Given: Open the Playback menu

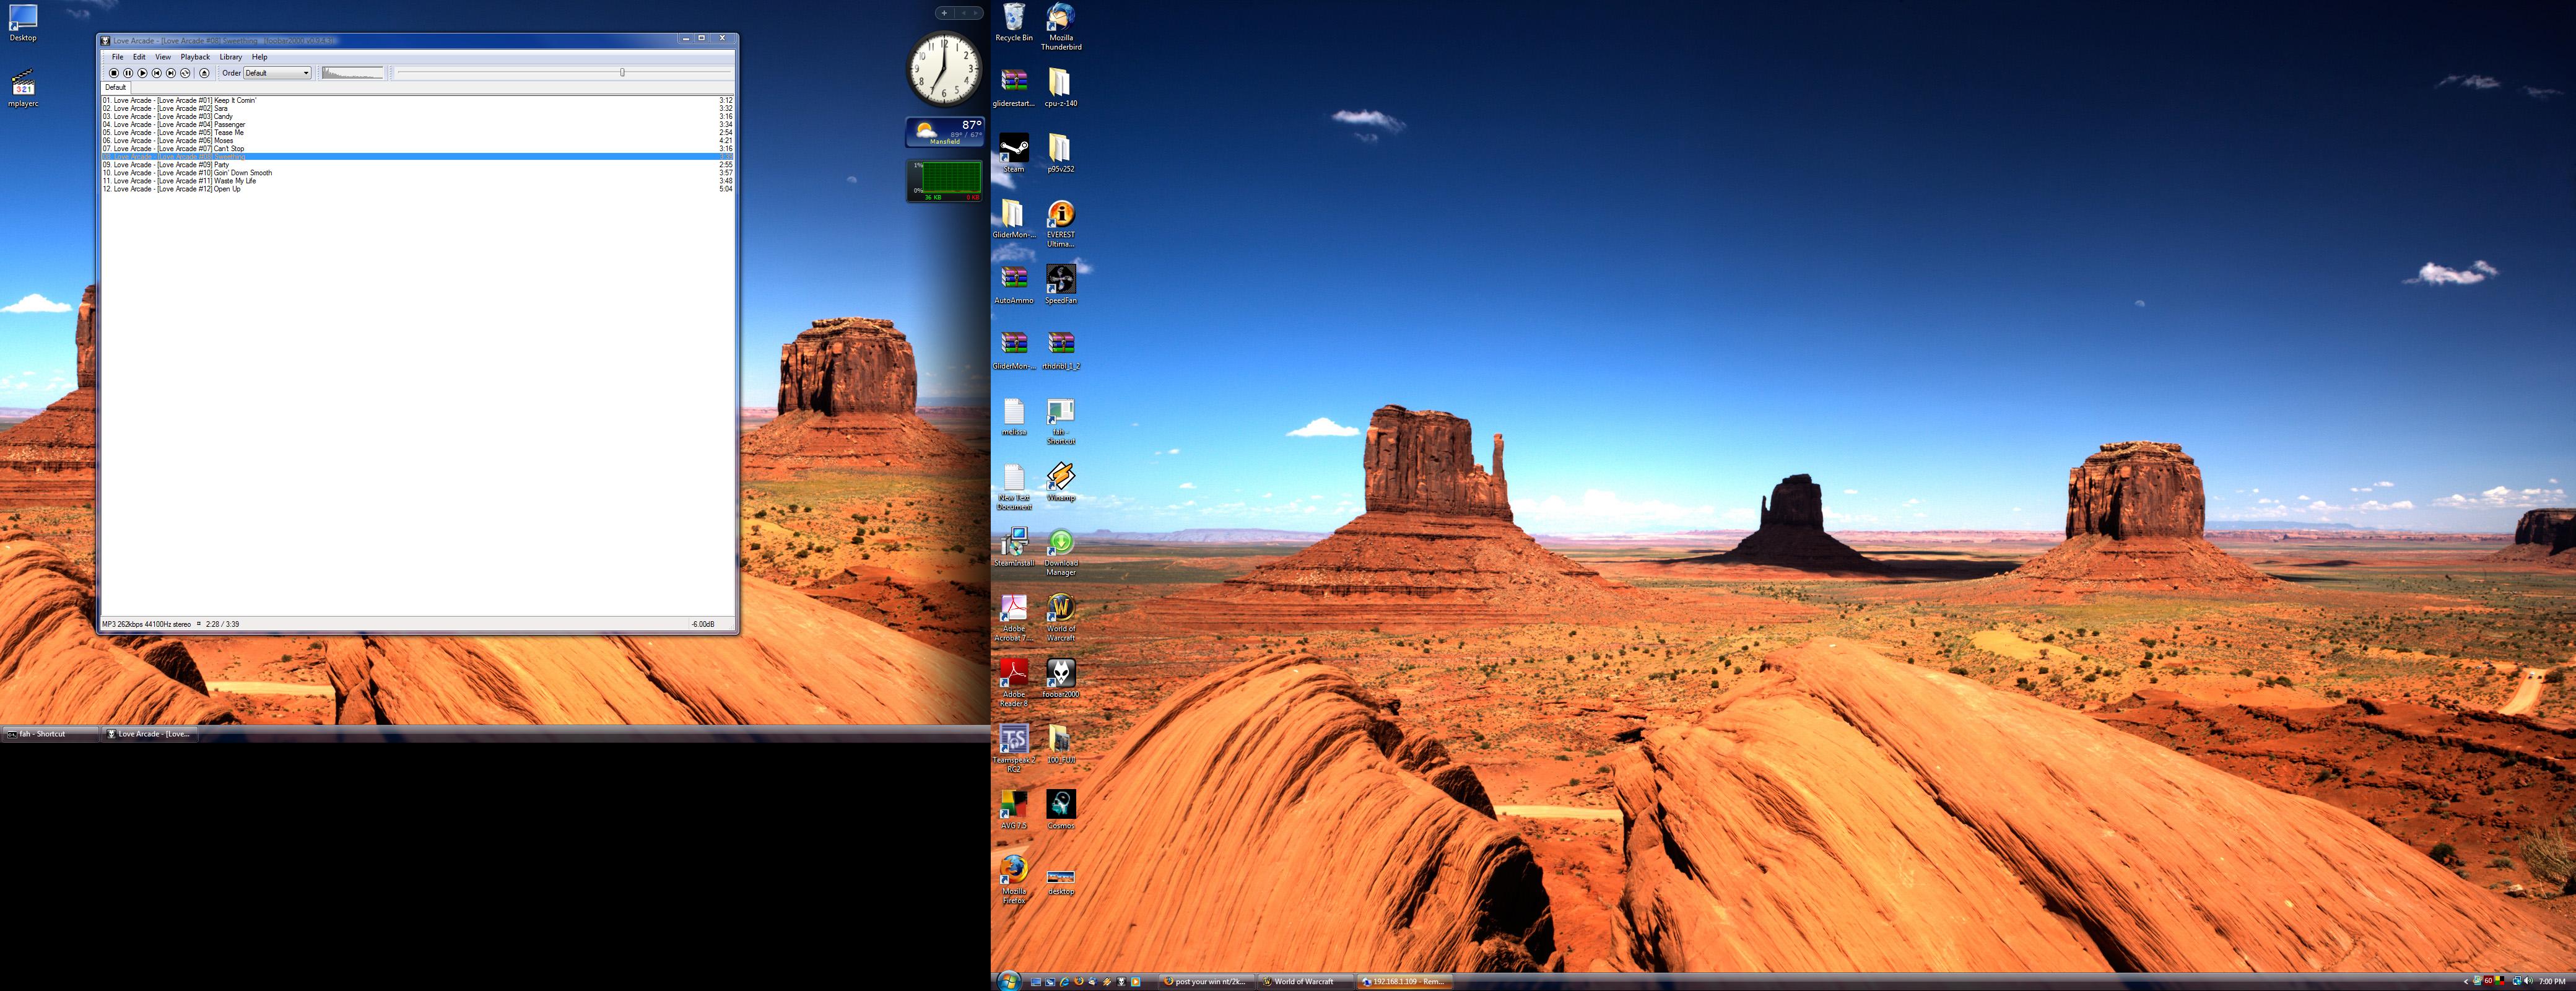Looking at the screenshot, I should 195,57.
